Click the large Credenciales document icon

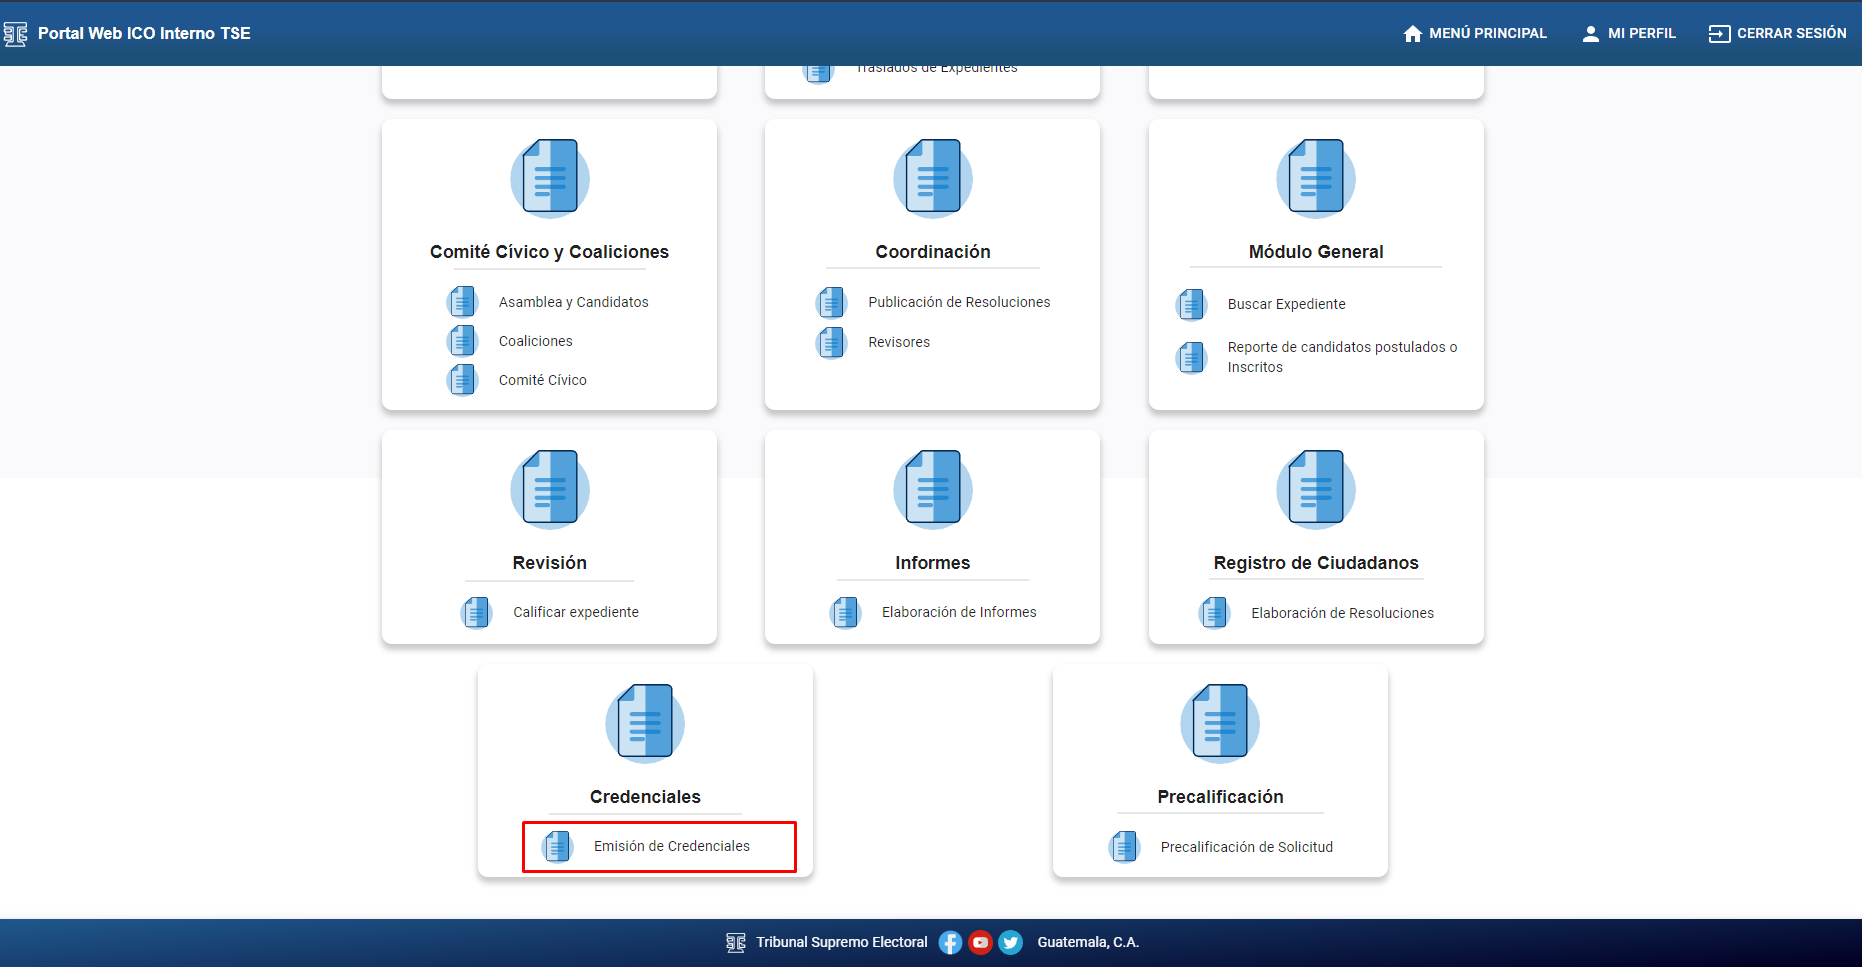click(x=645, y=722)
